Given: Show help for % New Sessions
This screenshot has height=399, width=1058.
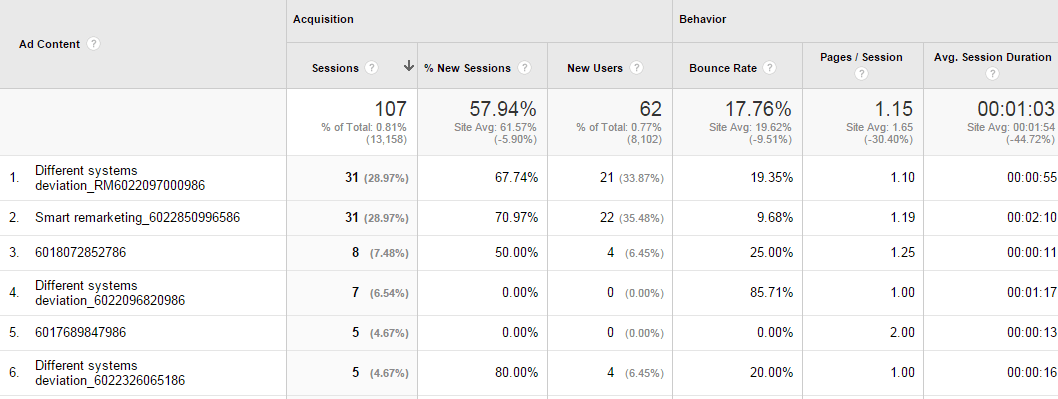Looking at the screenshot, I should coord(524,68).
